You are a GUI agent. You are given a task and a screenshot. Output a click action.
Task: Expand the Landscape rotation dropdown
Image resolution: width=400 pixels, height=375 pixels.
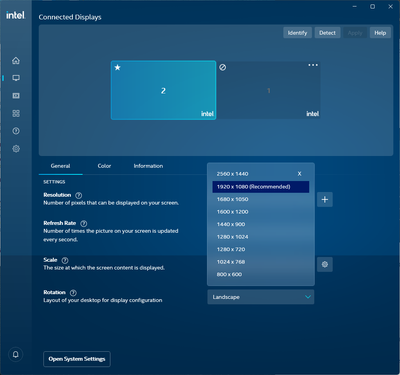pyautogui.click(x=261, y=297)
